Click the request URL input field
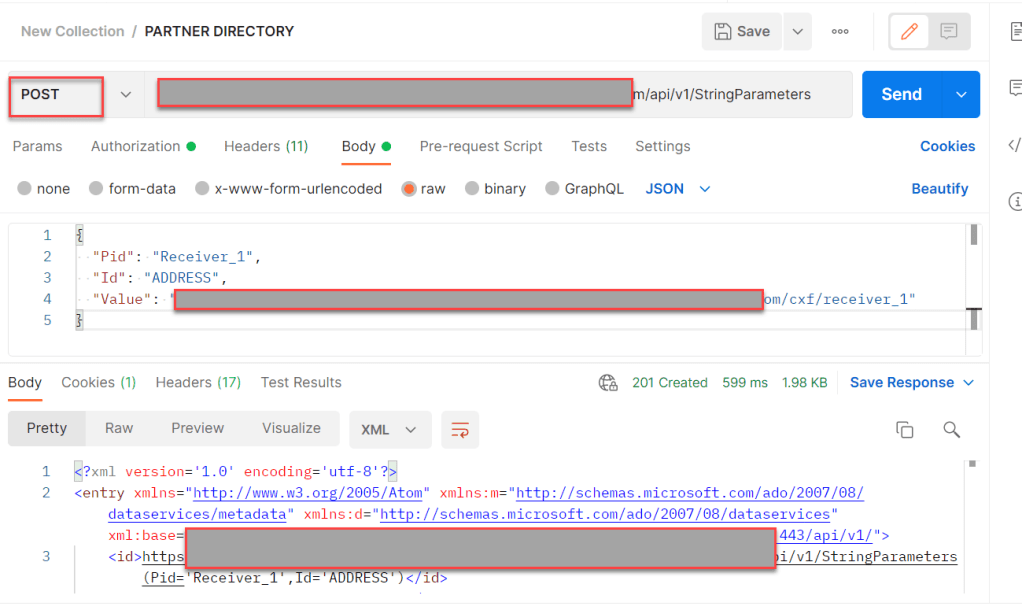 click(x=500, y=95)
